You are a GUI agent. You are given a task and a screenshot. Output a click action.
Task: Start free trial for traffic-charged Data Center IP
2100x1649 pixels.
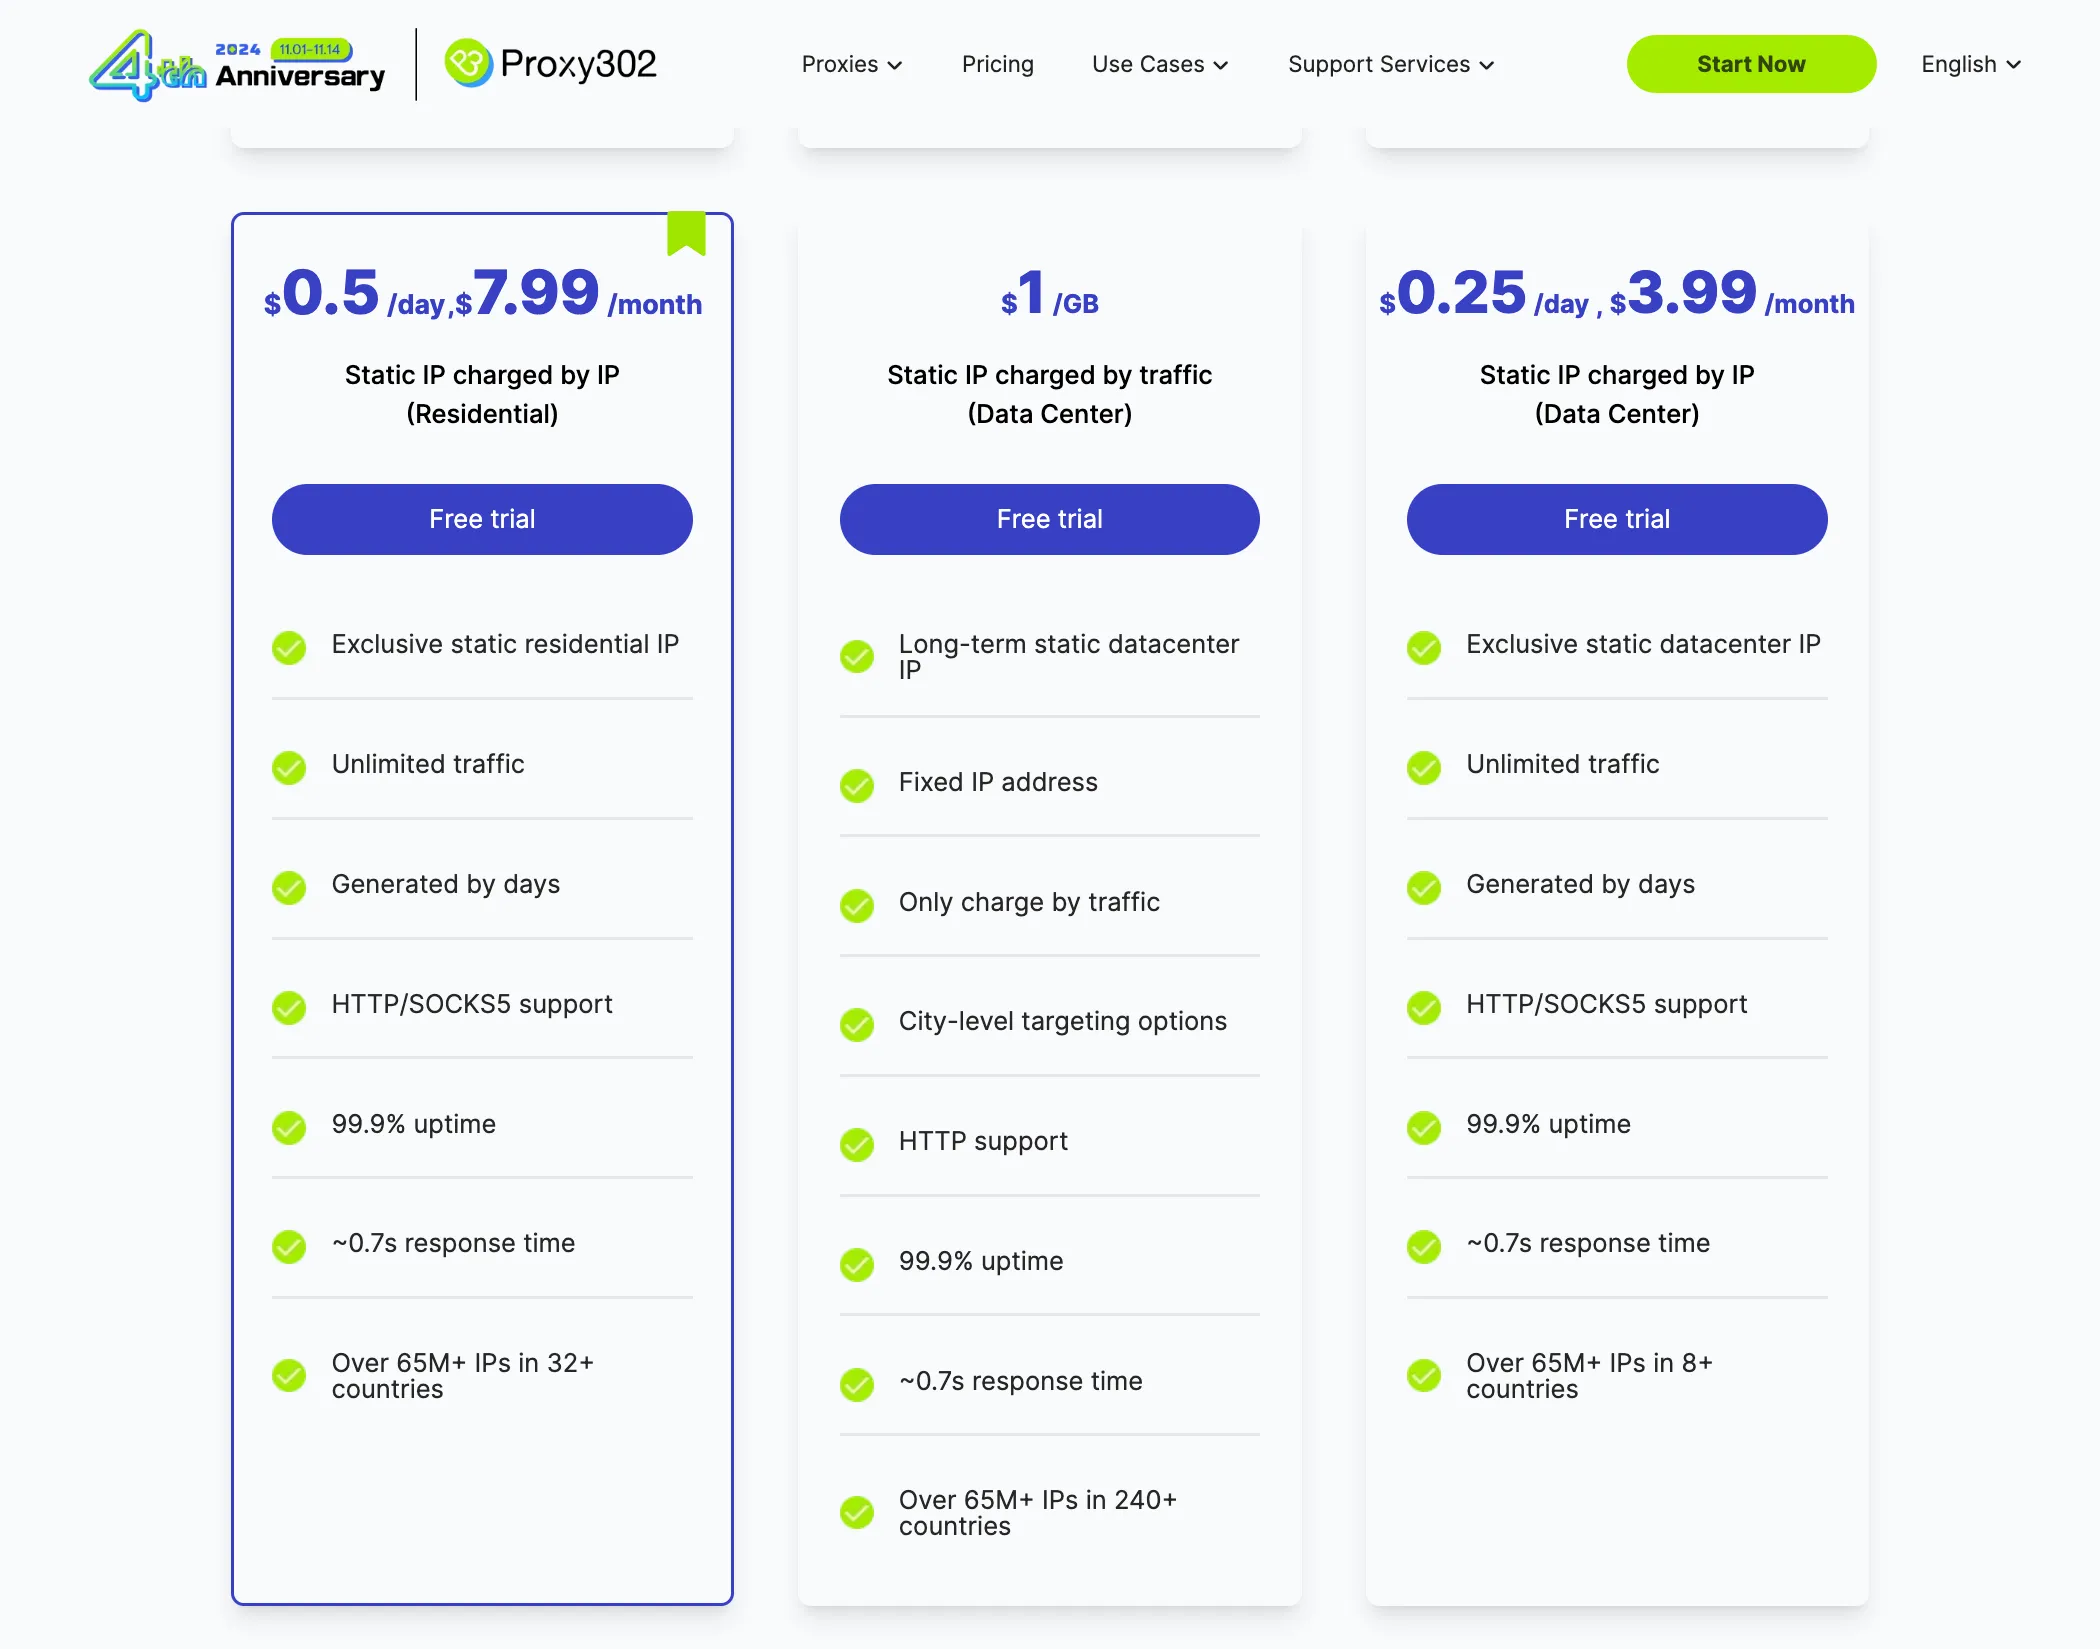(1049, 519)
